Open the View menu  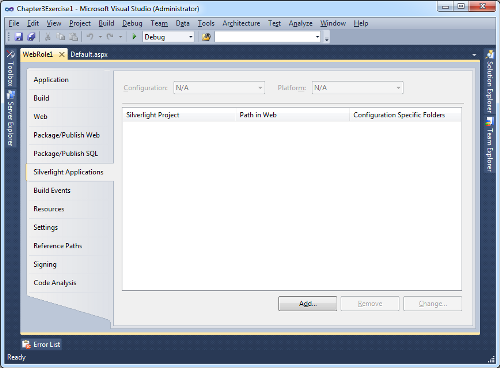pyautogui.click(x=54, y=23)
